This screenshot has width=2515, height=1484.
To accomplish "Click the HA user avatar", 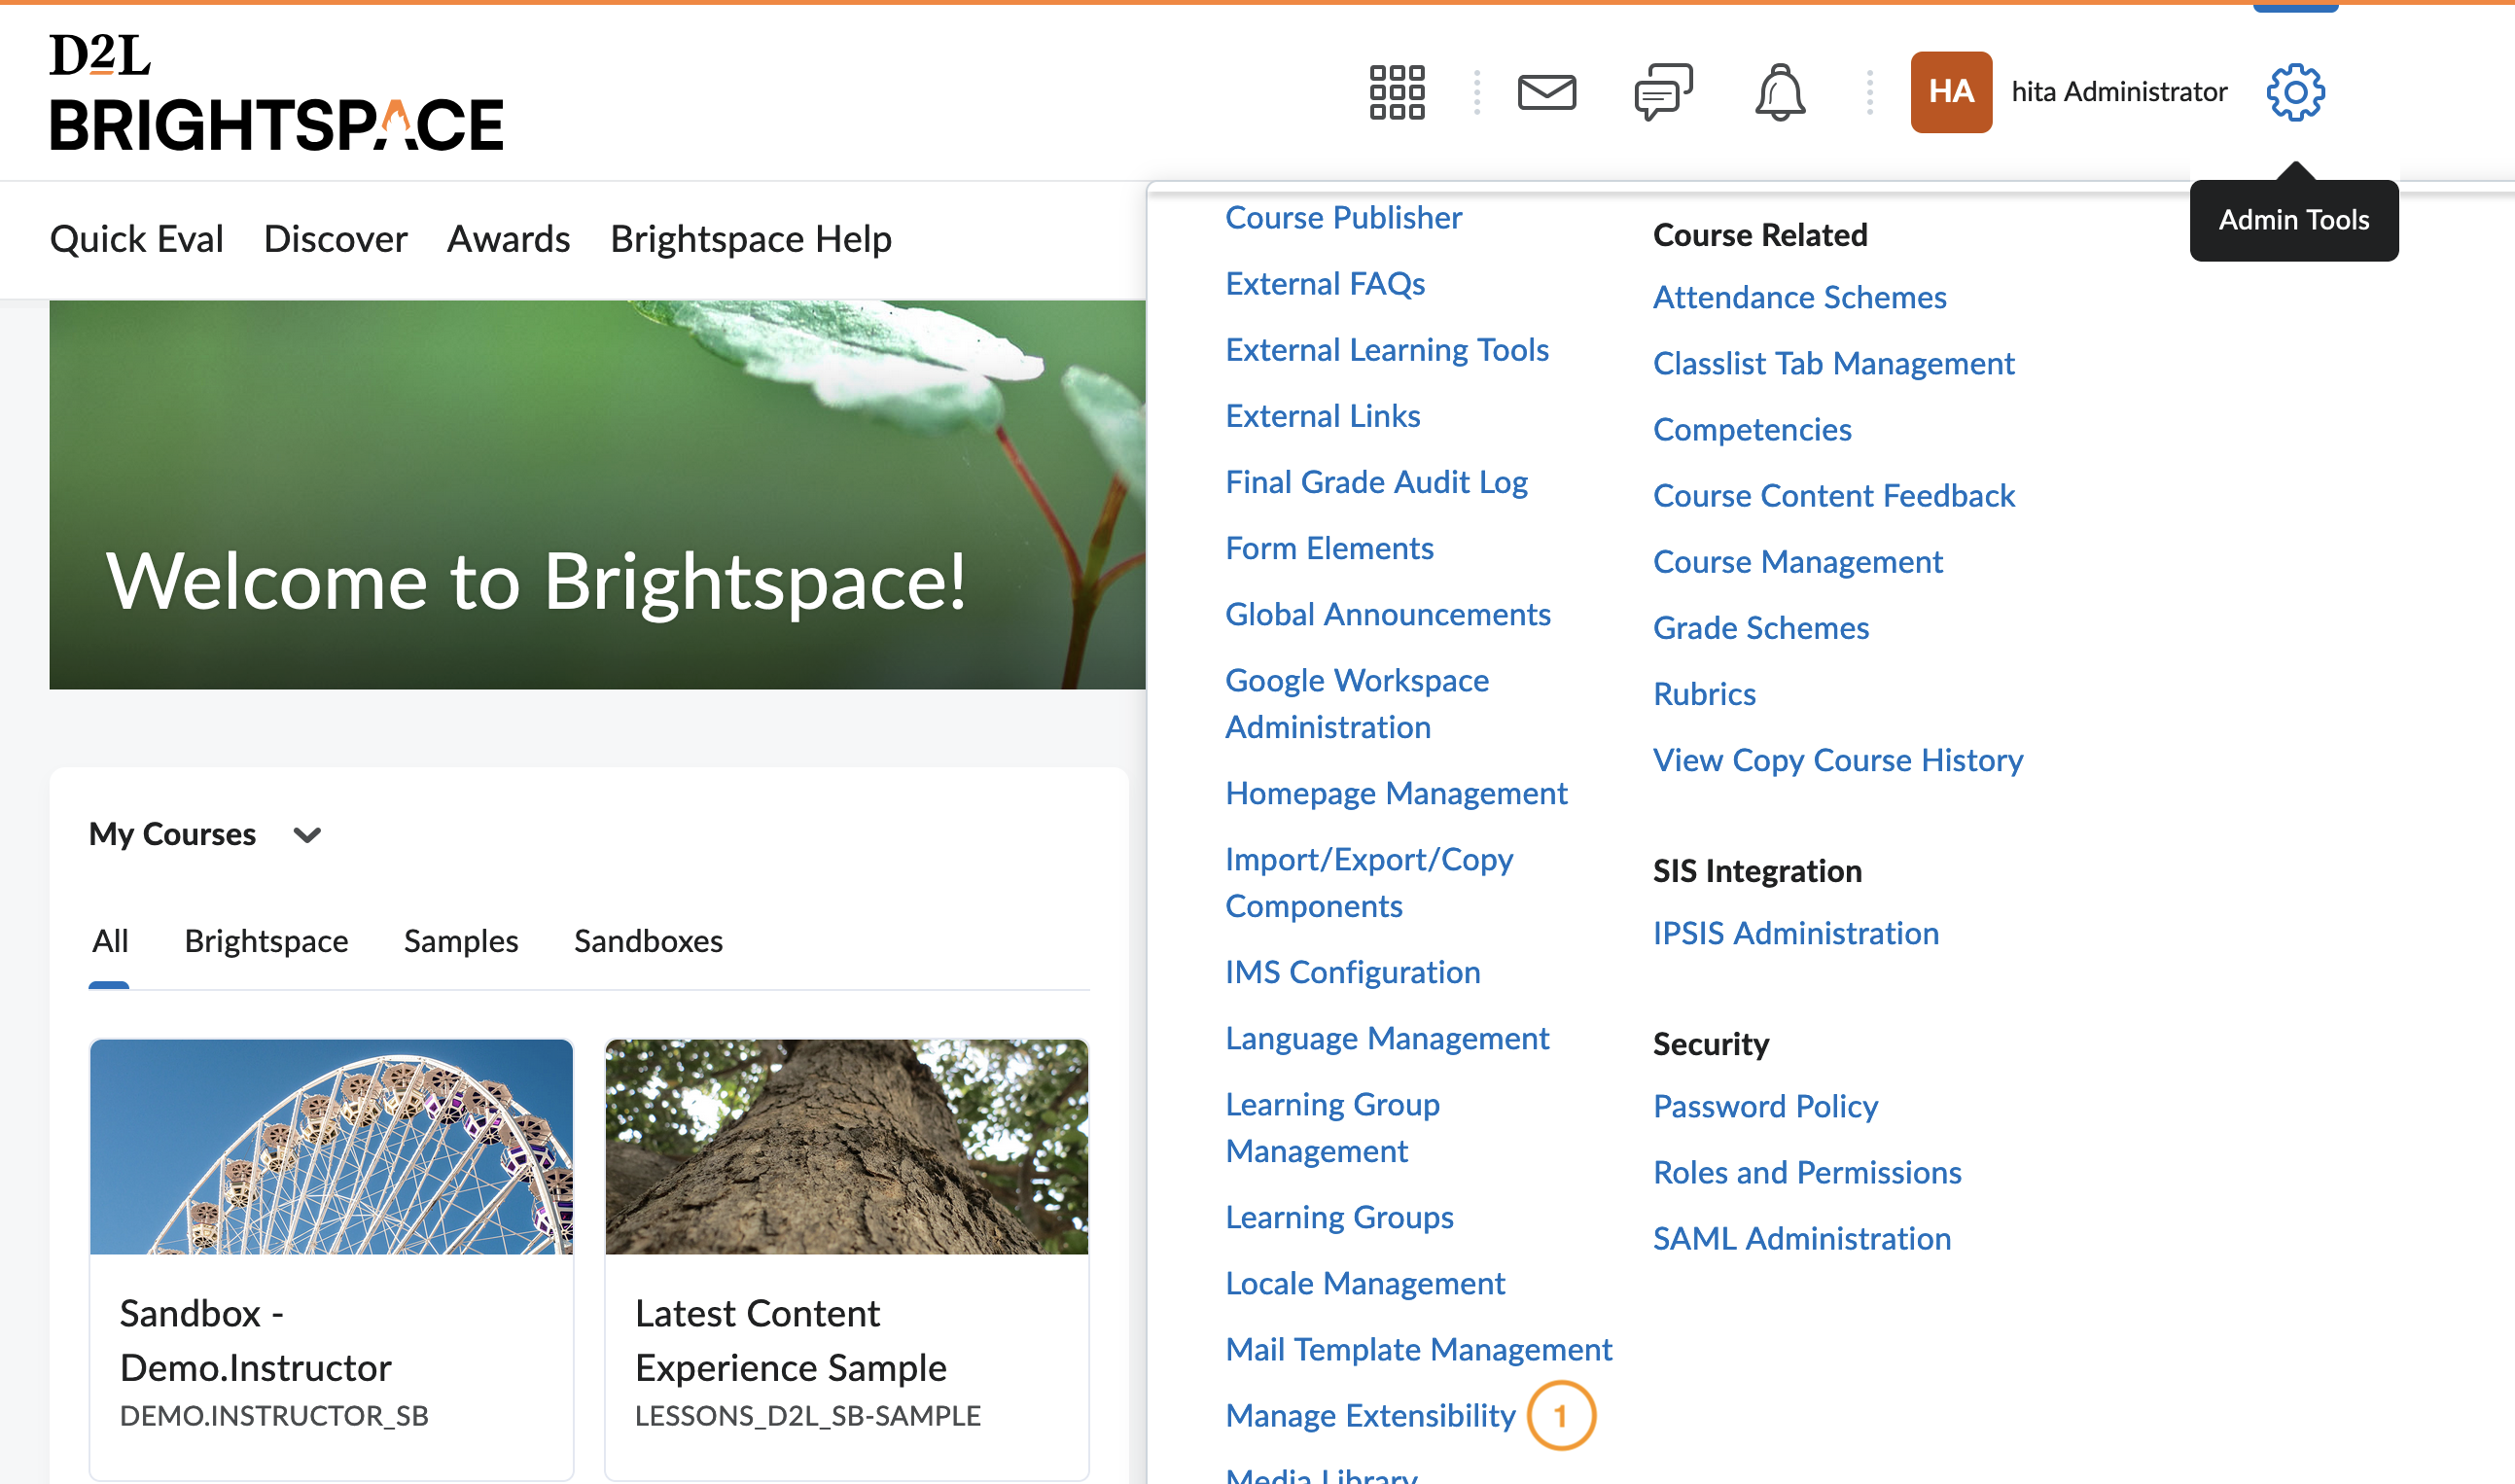I will click(1950, 92).
